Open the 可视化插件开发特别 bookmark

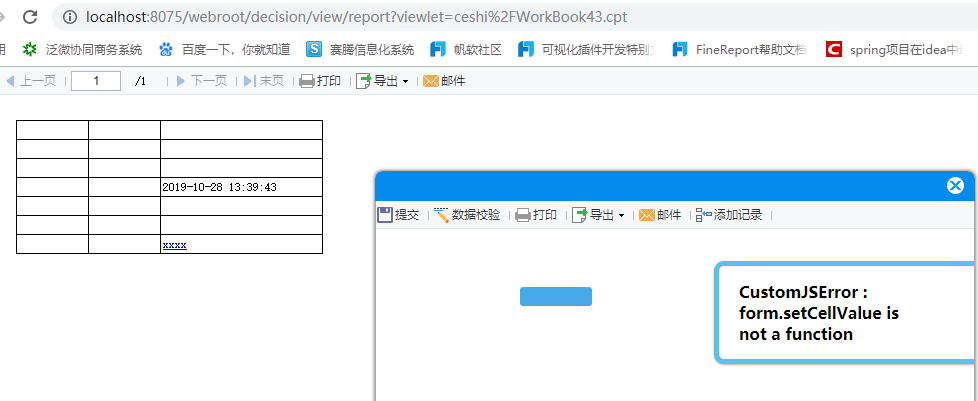tap(587, 49)
